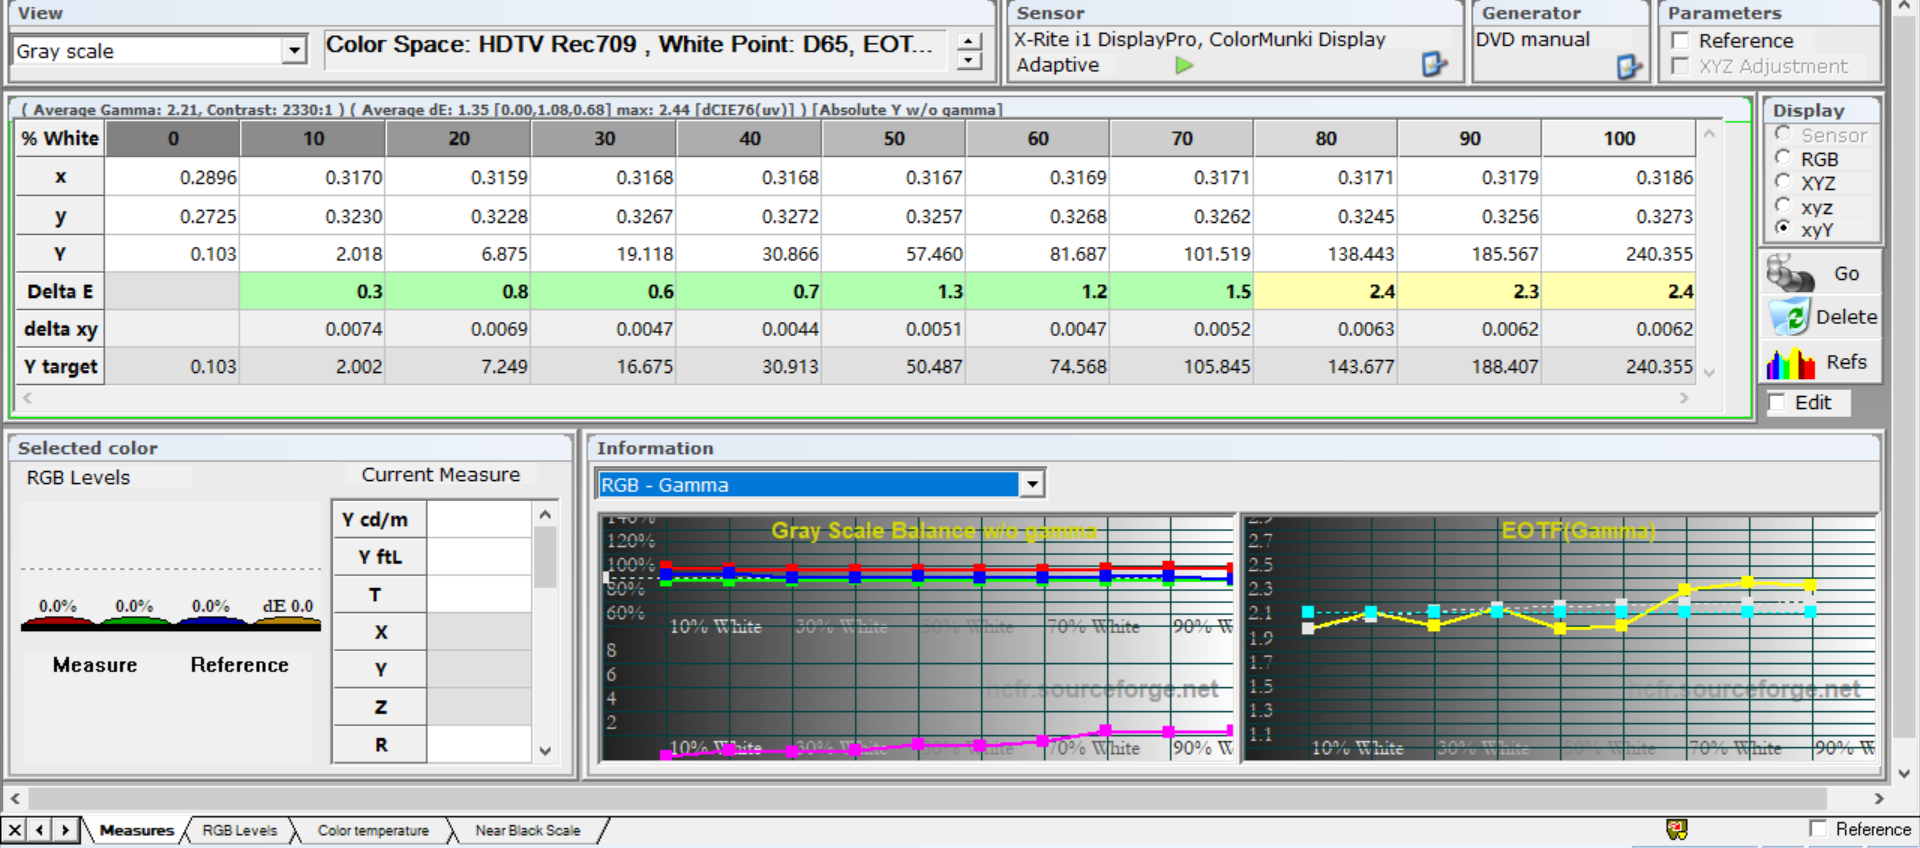Click the red RGB level bar

point(57,624)
